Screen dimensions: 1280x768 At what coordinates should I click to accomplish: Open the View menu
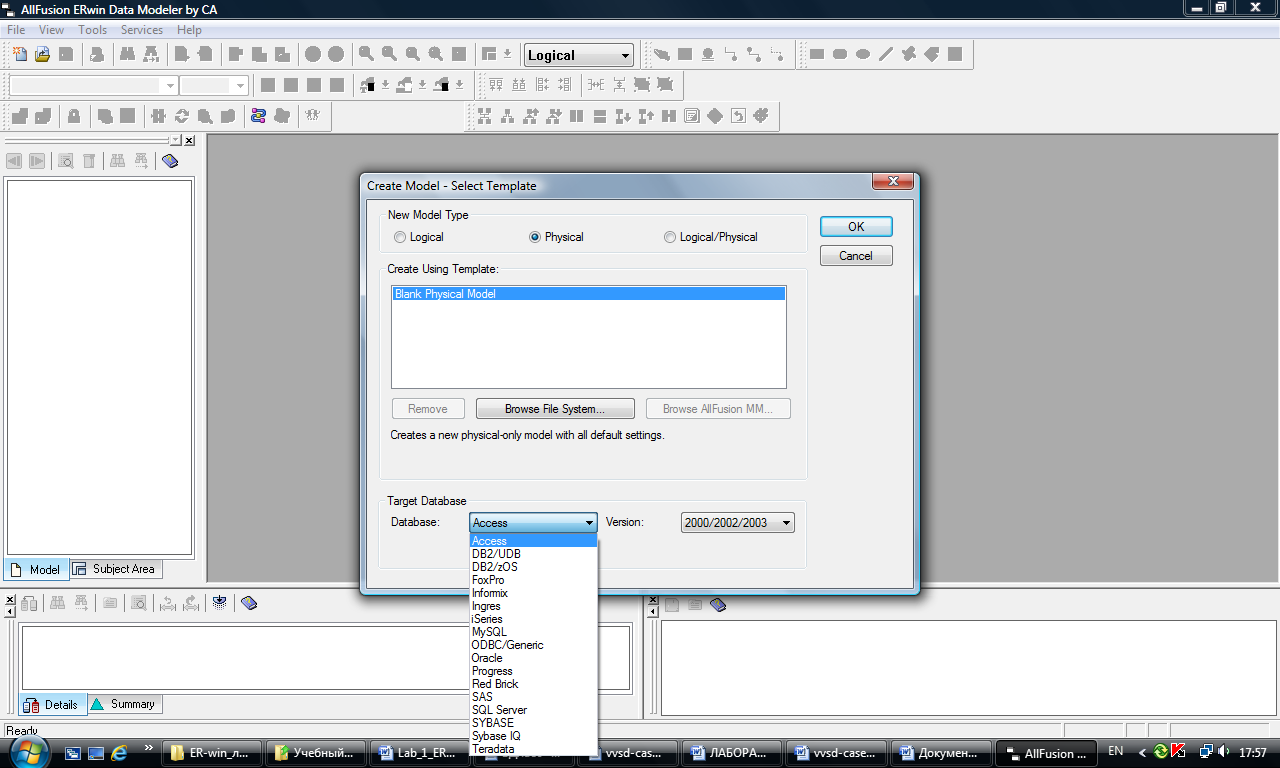point(51,30)
